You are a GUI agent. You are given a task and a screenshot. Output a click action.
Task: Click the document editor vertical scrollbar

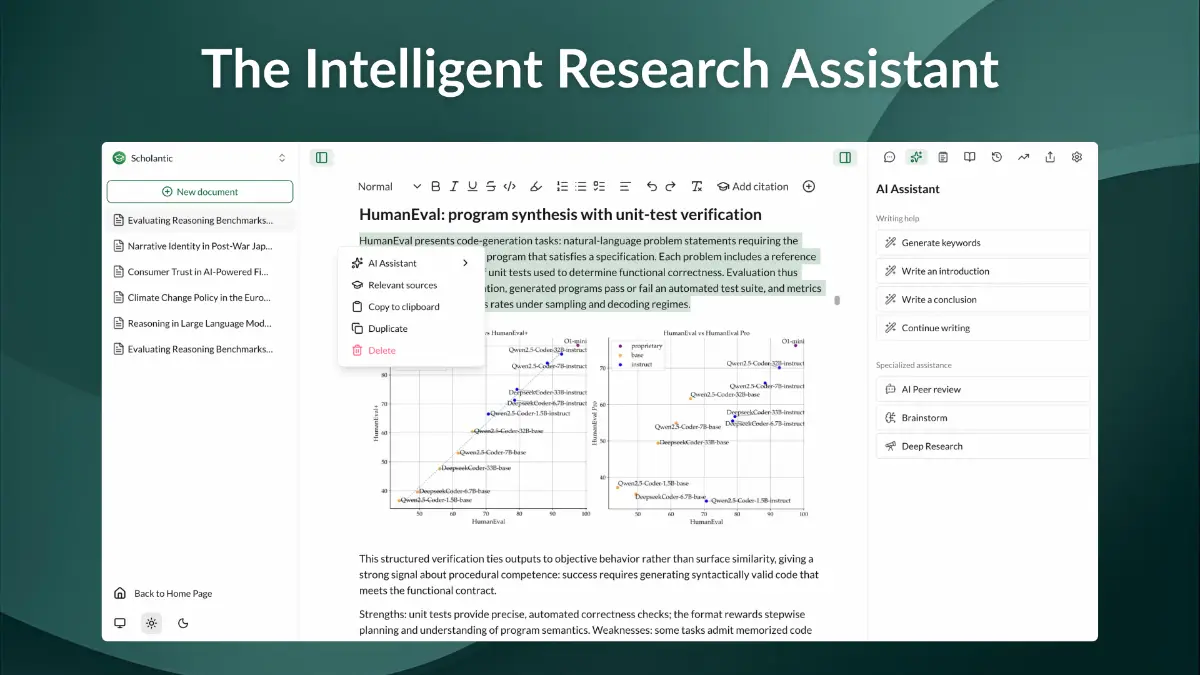click(x=837, y=300)
